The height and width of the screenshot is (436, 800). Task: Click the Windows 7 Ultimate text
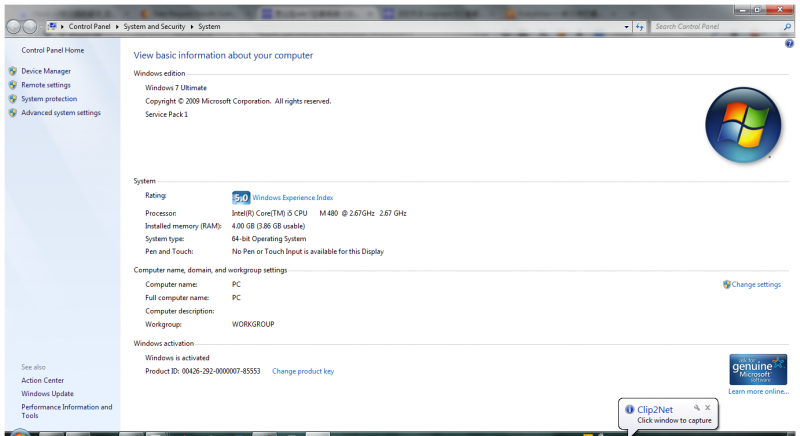(x=176, y=88)
